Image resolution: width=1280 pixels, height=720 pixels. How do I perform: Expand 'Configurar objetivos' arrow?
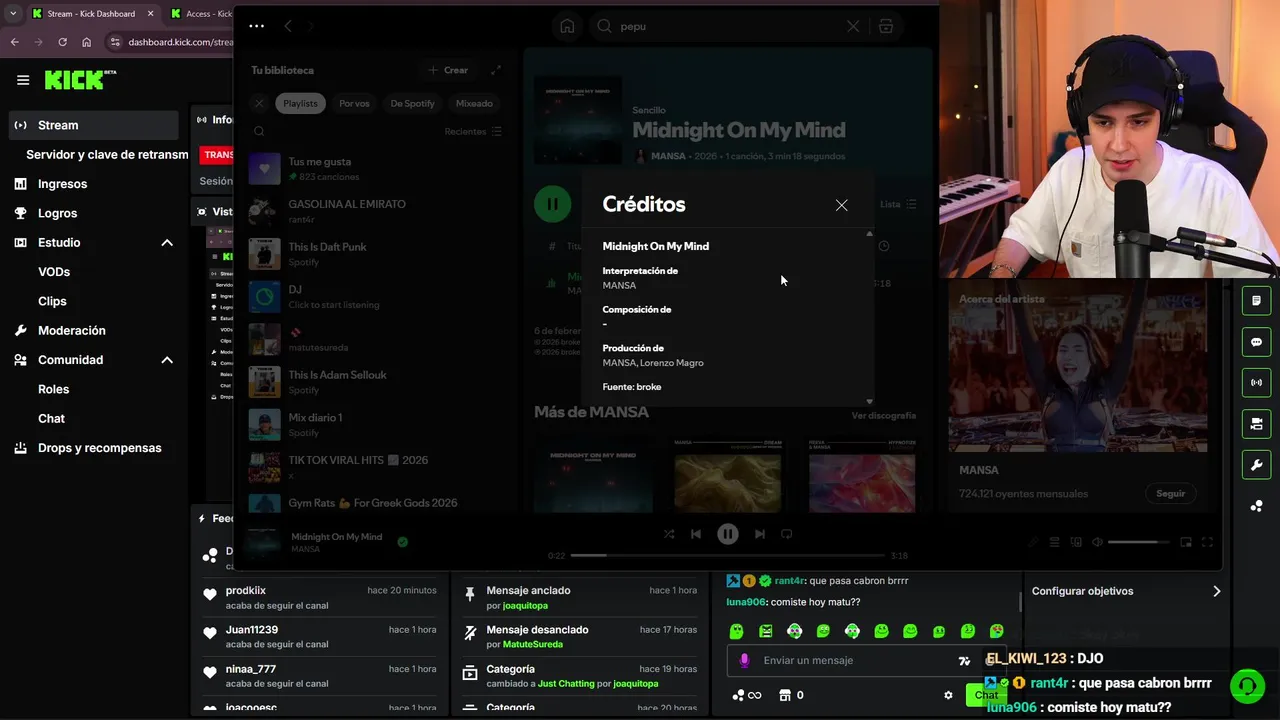point(1216,591)
